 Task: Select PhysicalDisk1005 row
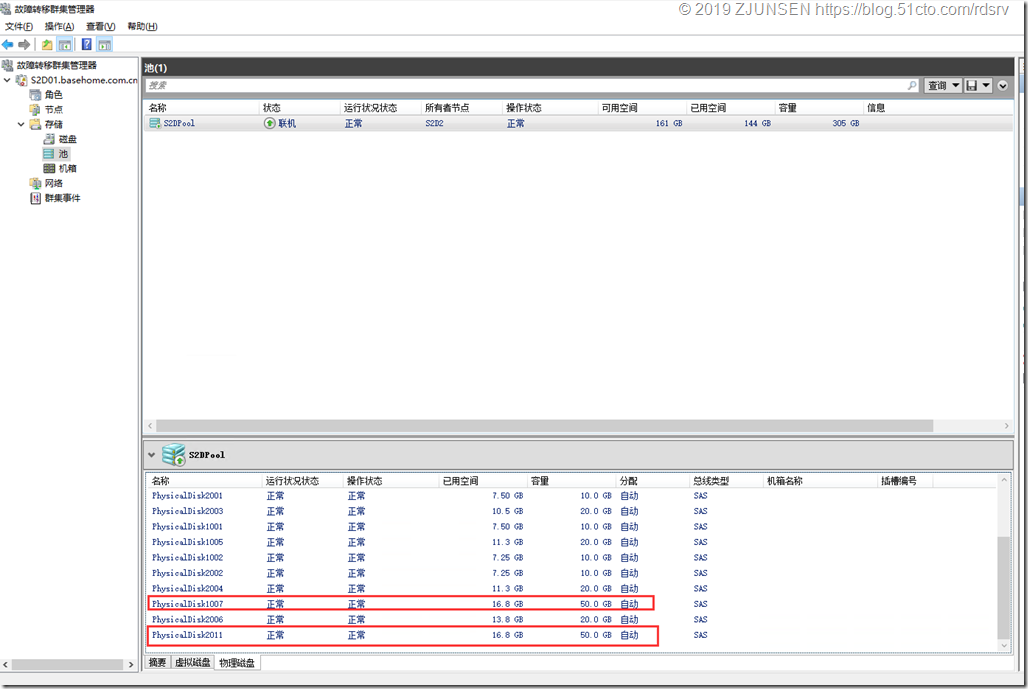coord(570,542)
